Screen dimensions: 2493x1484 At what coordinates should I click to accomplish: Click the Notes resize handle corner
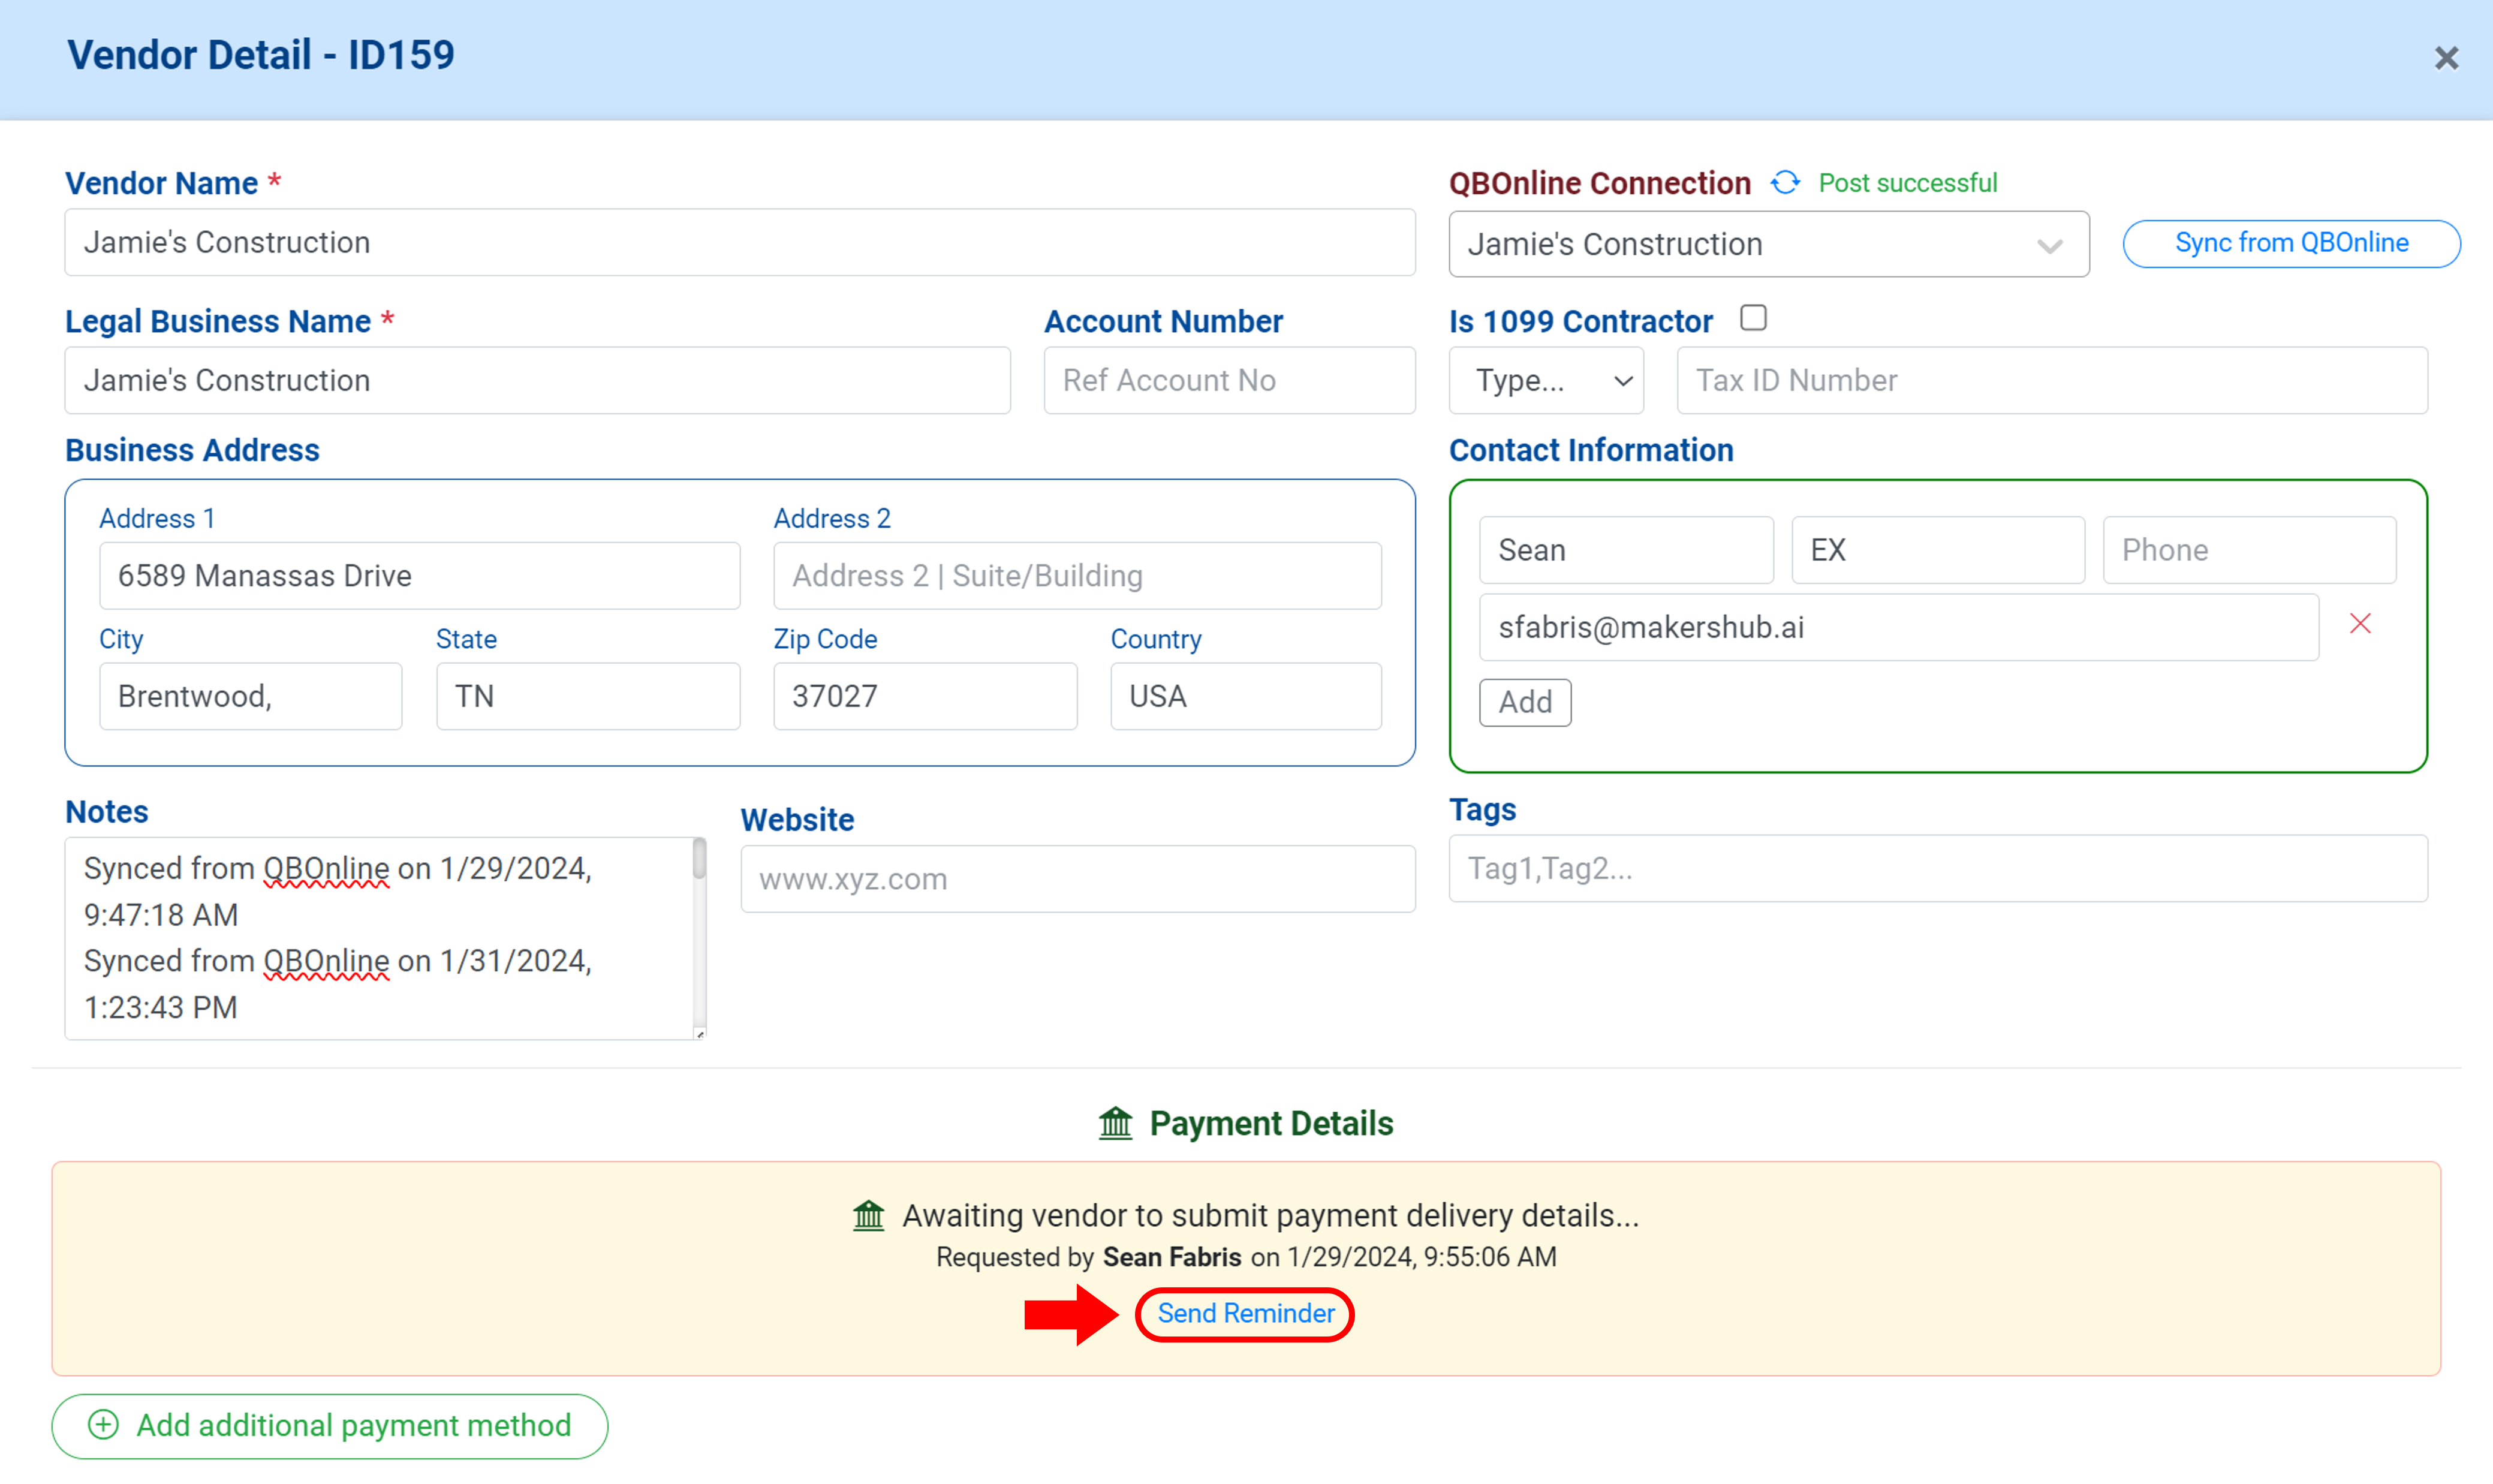(700, 1034)
